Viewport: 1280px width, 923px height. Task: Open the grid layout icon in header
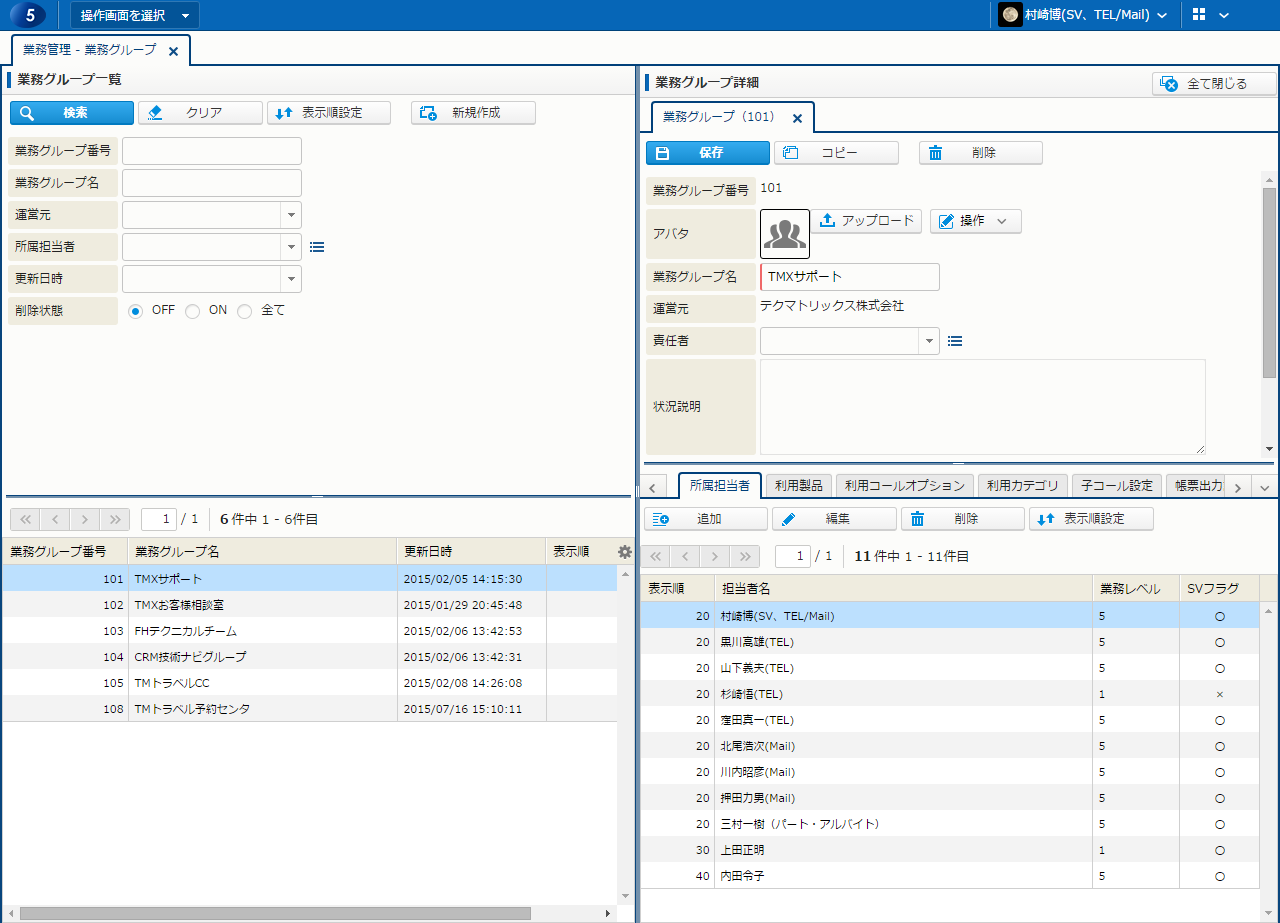tap(1200, 15)
